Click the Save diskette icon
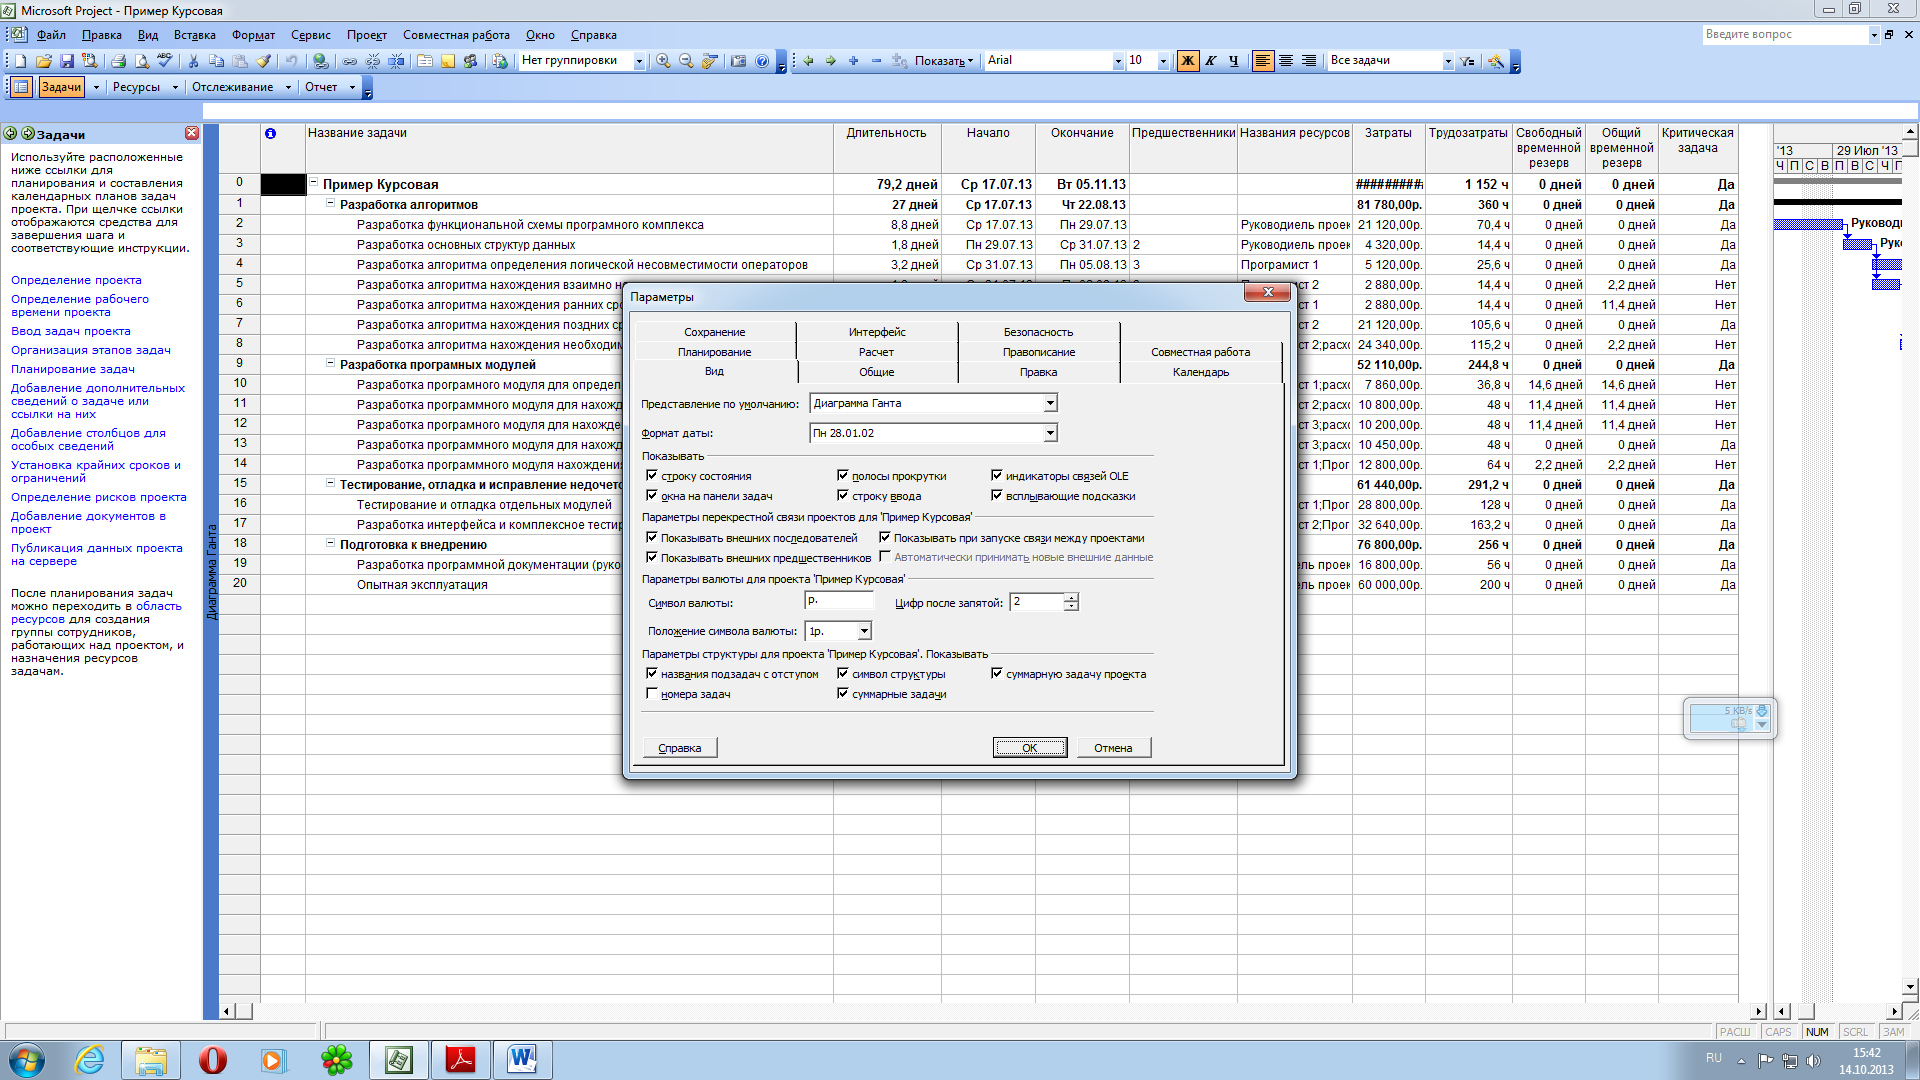The width and height of the screenshot is (1920, 1080). click(x=66, y=61)
